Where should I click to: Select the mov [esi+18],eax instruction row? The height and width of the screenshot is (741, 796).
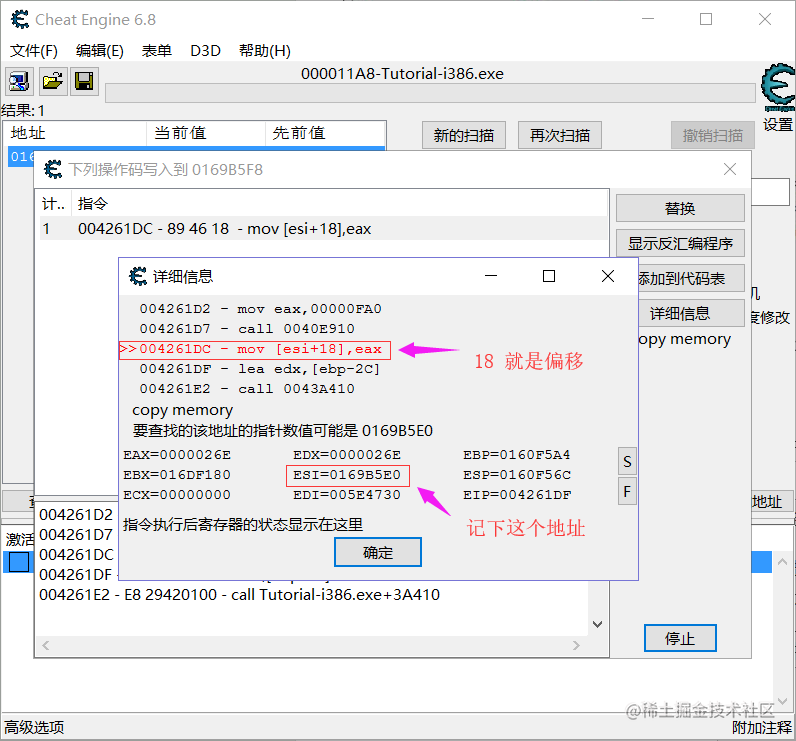coord(323,229)
